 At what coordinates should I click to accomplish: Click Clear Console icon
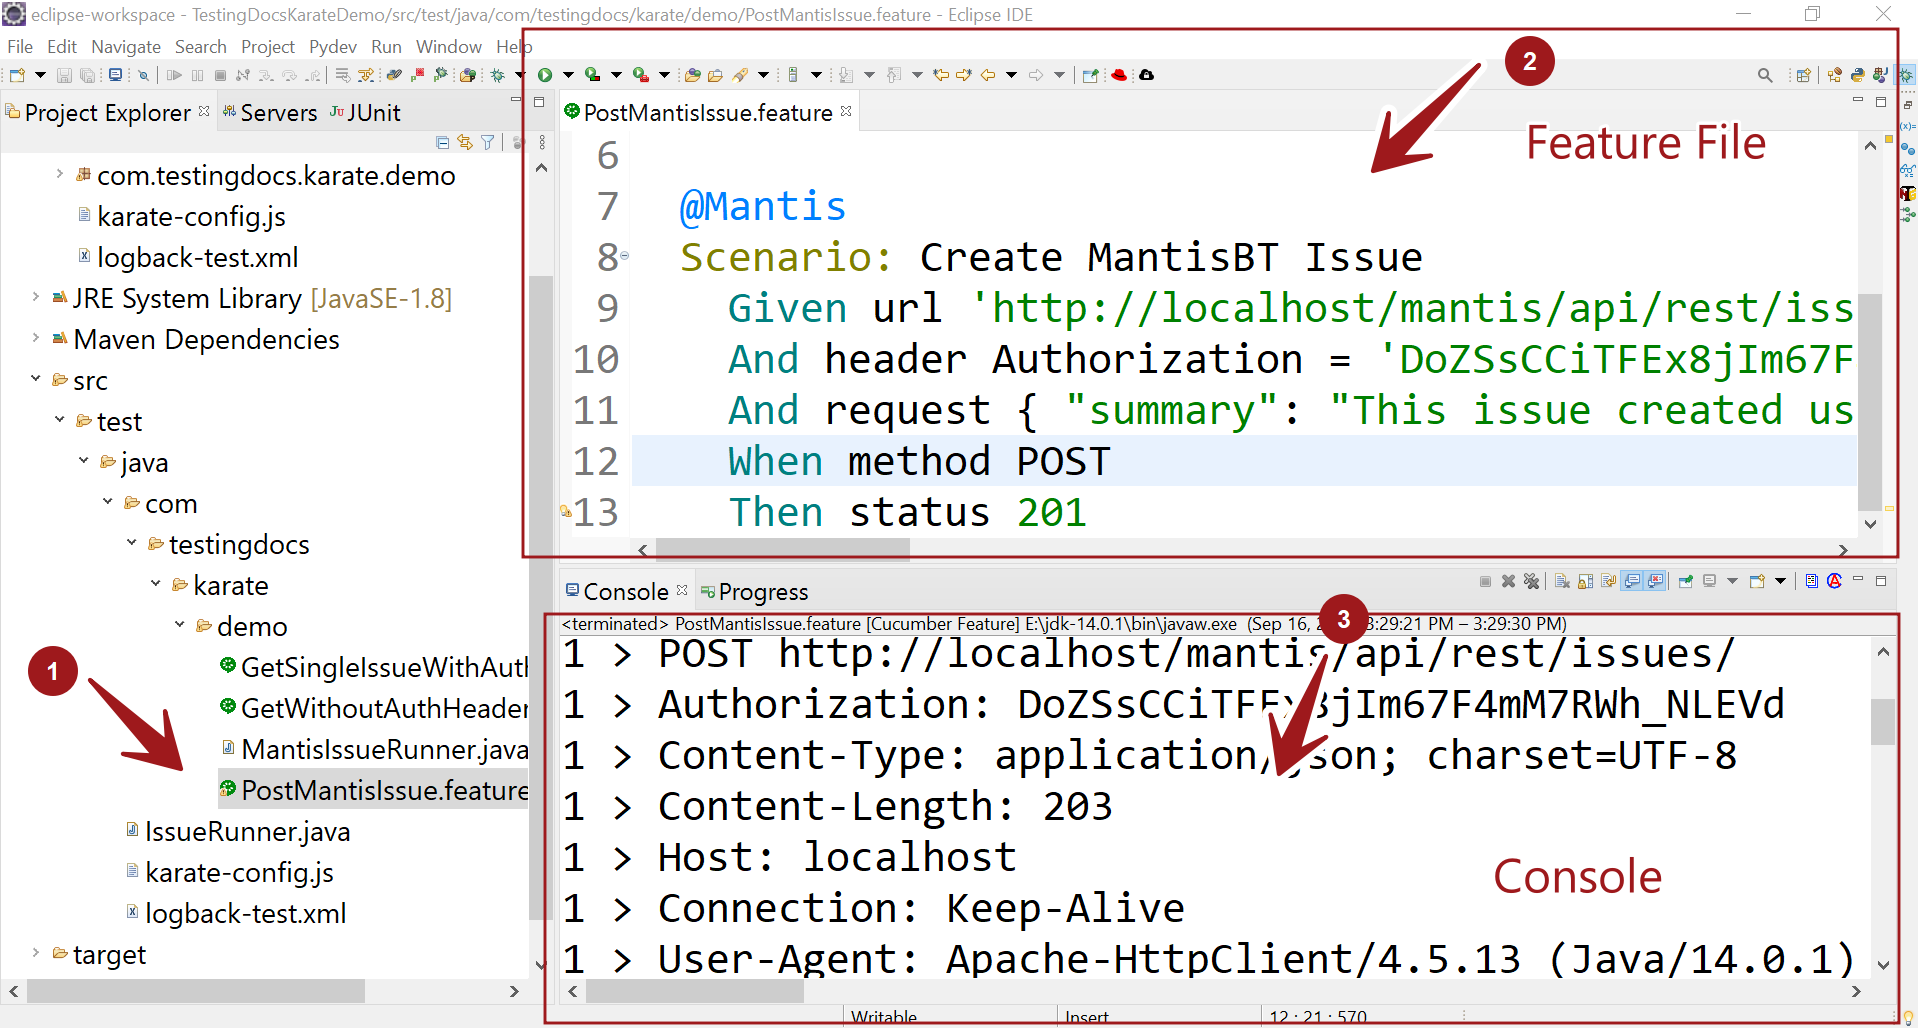[x=1562, y=581]
